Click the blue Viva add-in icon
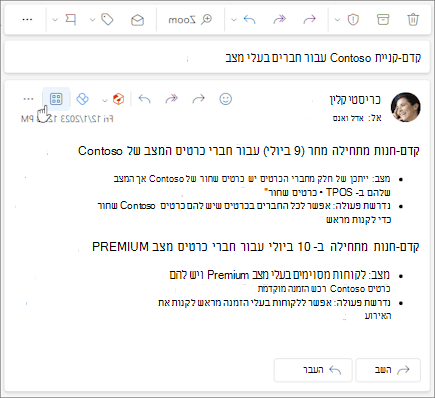Viewport: 435px width, 398px height. point(82,99)
